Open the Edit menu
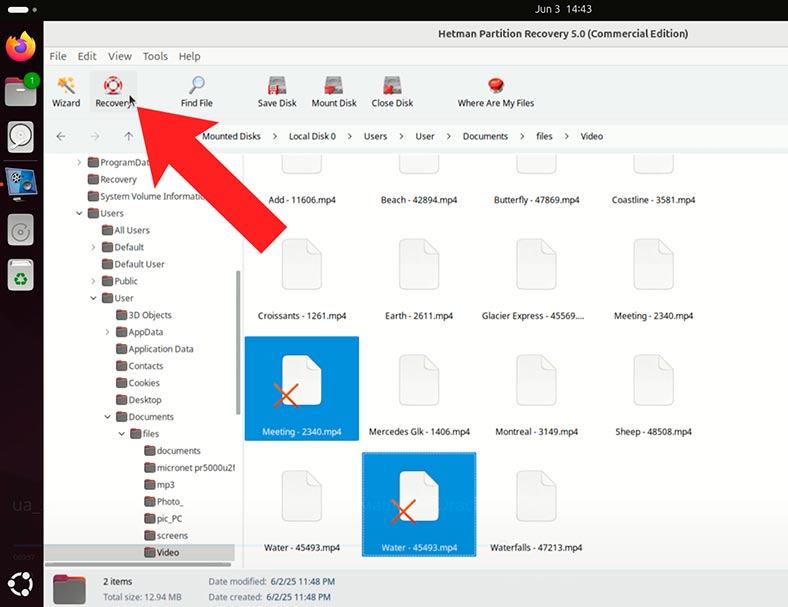 pyautogui.click(x=87, y=56)
